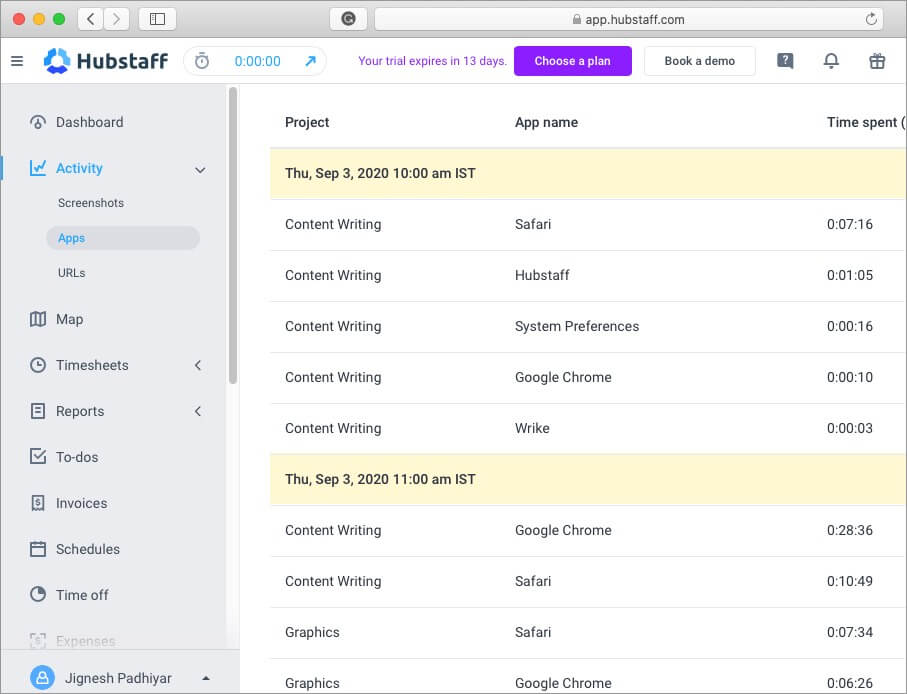This screenshot has height=694, width=907.
Task: Click Hubstaff in App name column
Action: (x=542, y=275)
